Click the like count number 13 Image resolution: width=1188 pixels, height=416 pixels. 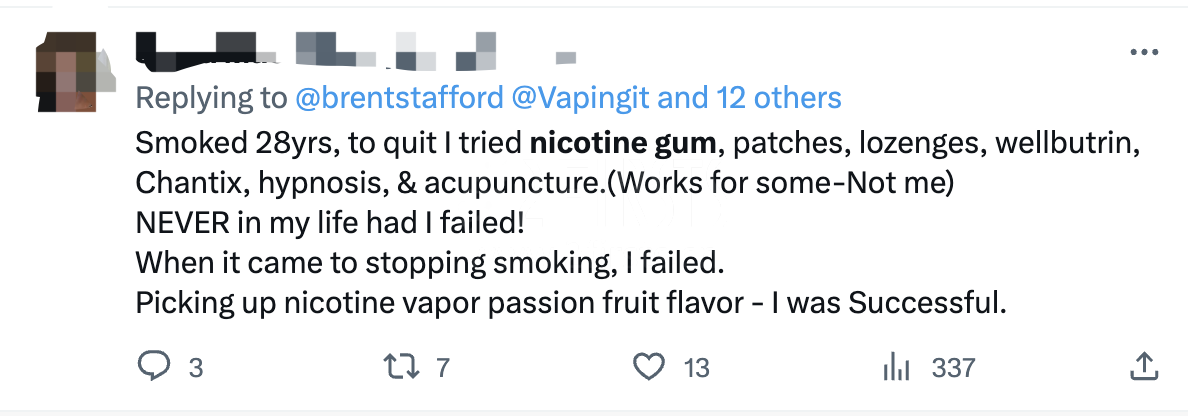click(696, 368)
